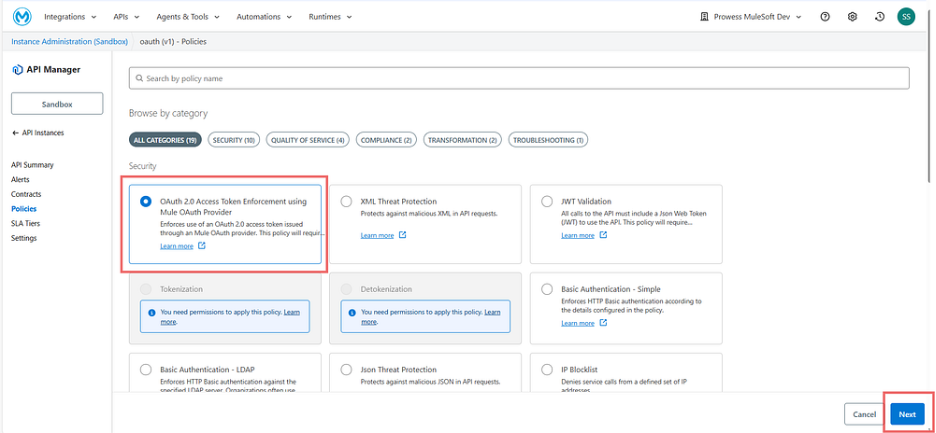The height and width of the screenshot is (433, 936).
Task: Select the XML Threat Protection radio button
Action: [x=346, y=202]
